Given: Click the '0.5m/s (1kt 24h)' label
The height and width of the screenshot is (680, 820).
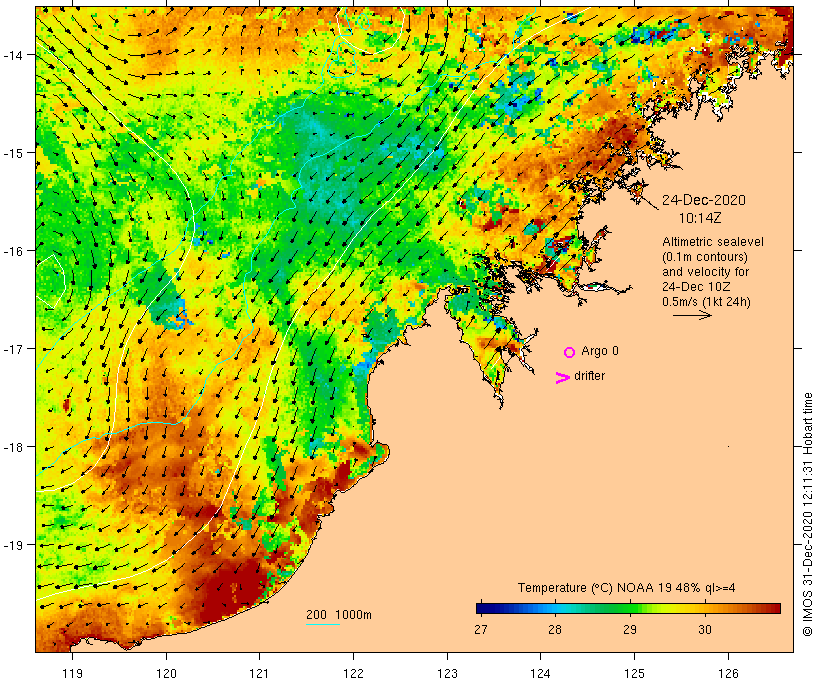Looking at the screenshot, I should (x=706, y=302).
